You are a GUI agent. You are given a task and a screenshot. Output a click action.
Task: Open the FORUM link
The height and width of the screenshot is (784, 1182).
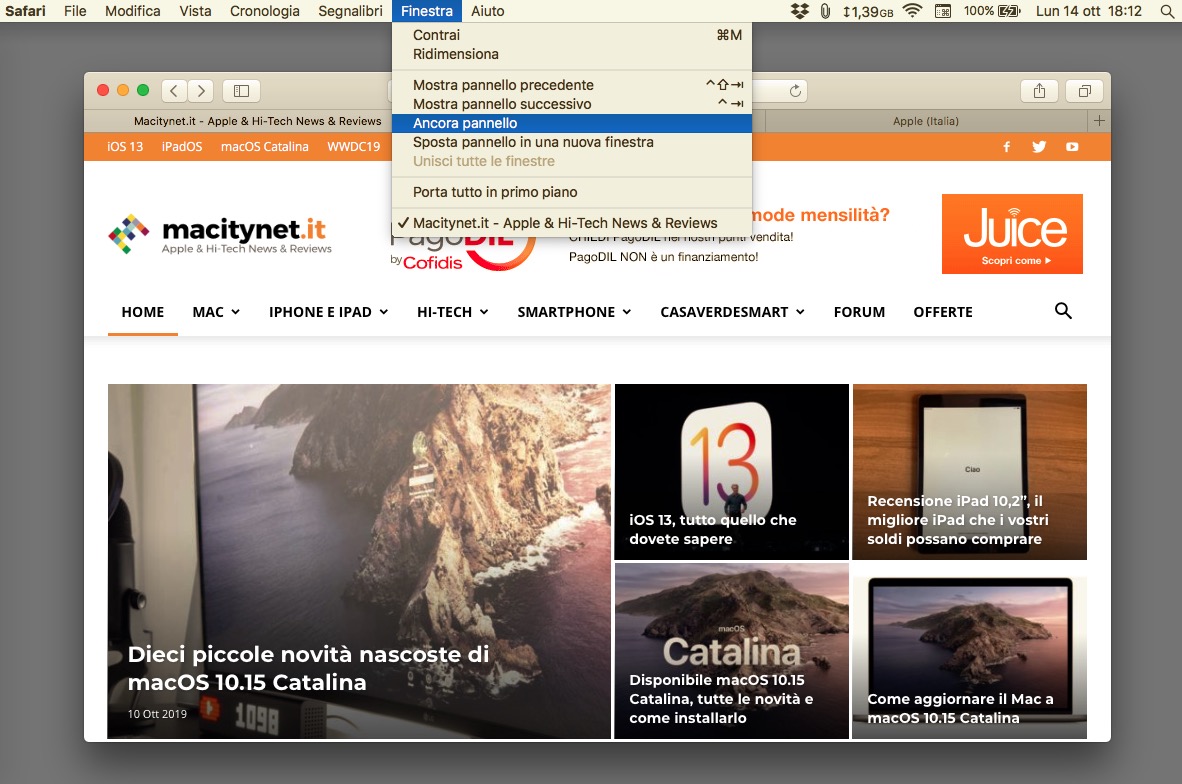click(x=859, y=312)
